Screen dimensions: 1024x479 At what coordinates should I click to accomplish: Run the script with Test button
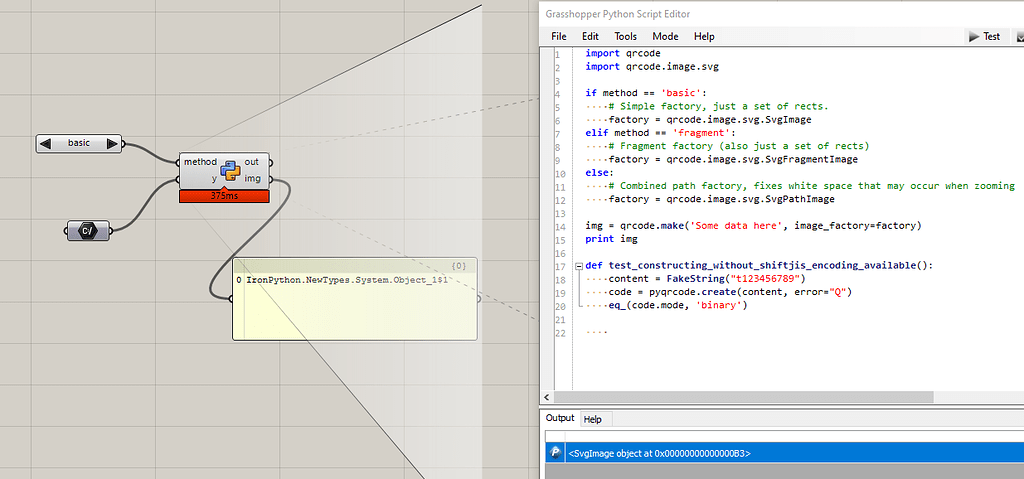coord(985,37)
